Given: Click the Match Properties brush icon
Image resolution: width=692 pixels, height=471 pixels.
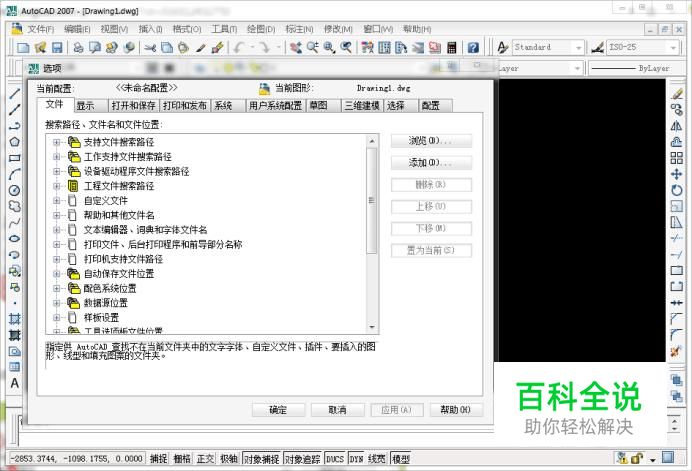Looking at the screenshot, I should [x=217, y=47].
